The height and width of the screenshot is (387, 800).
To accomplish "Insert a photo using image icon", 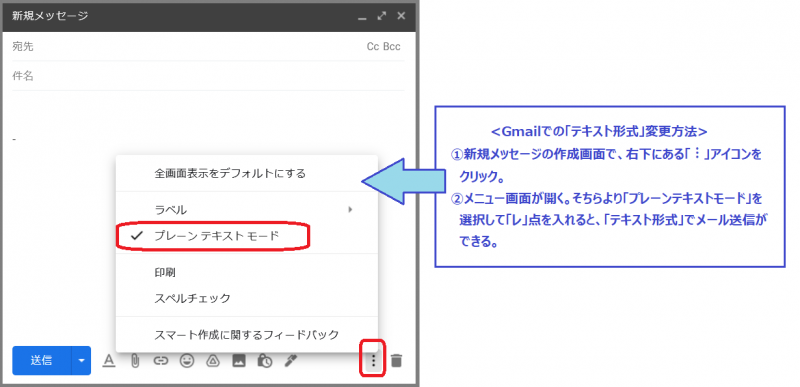I will point(239,361).
